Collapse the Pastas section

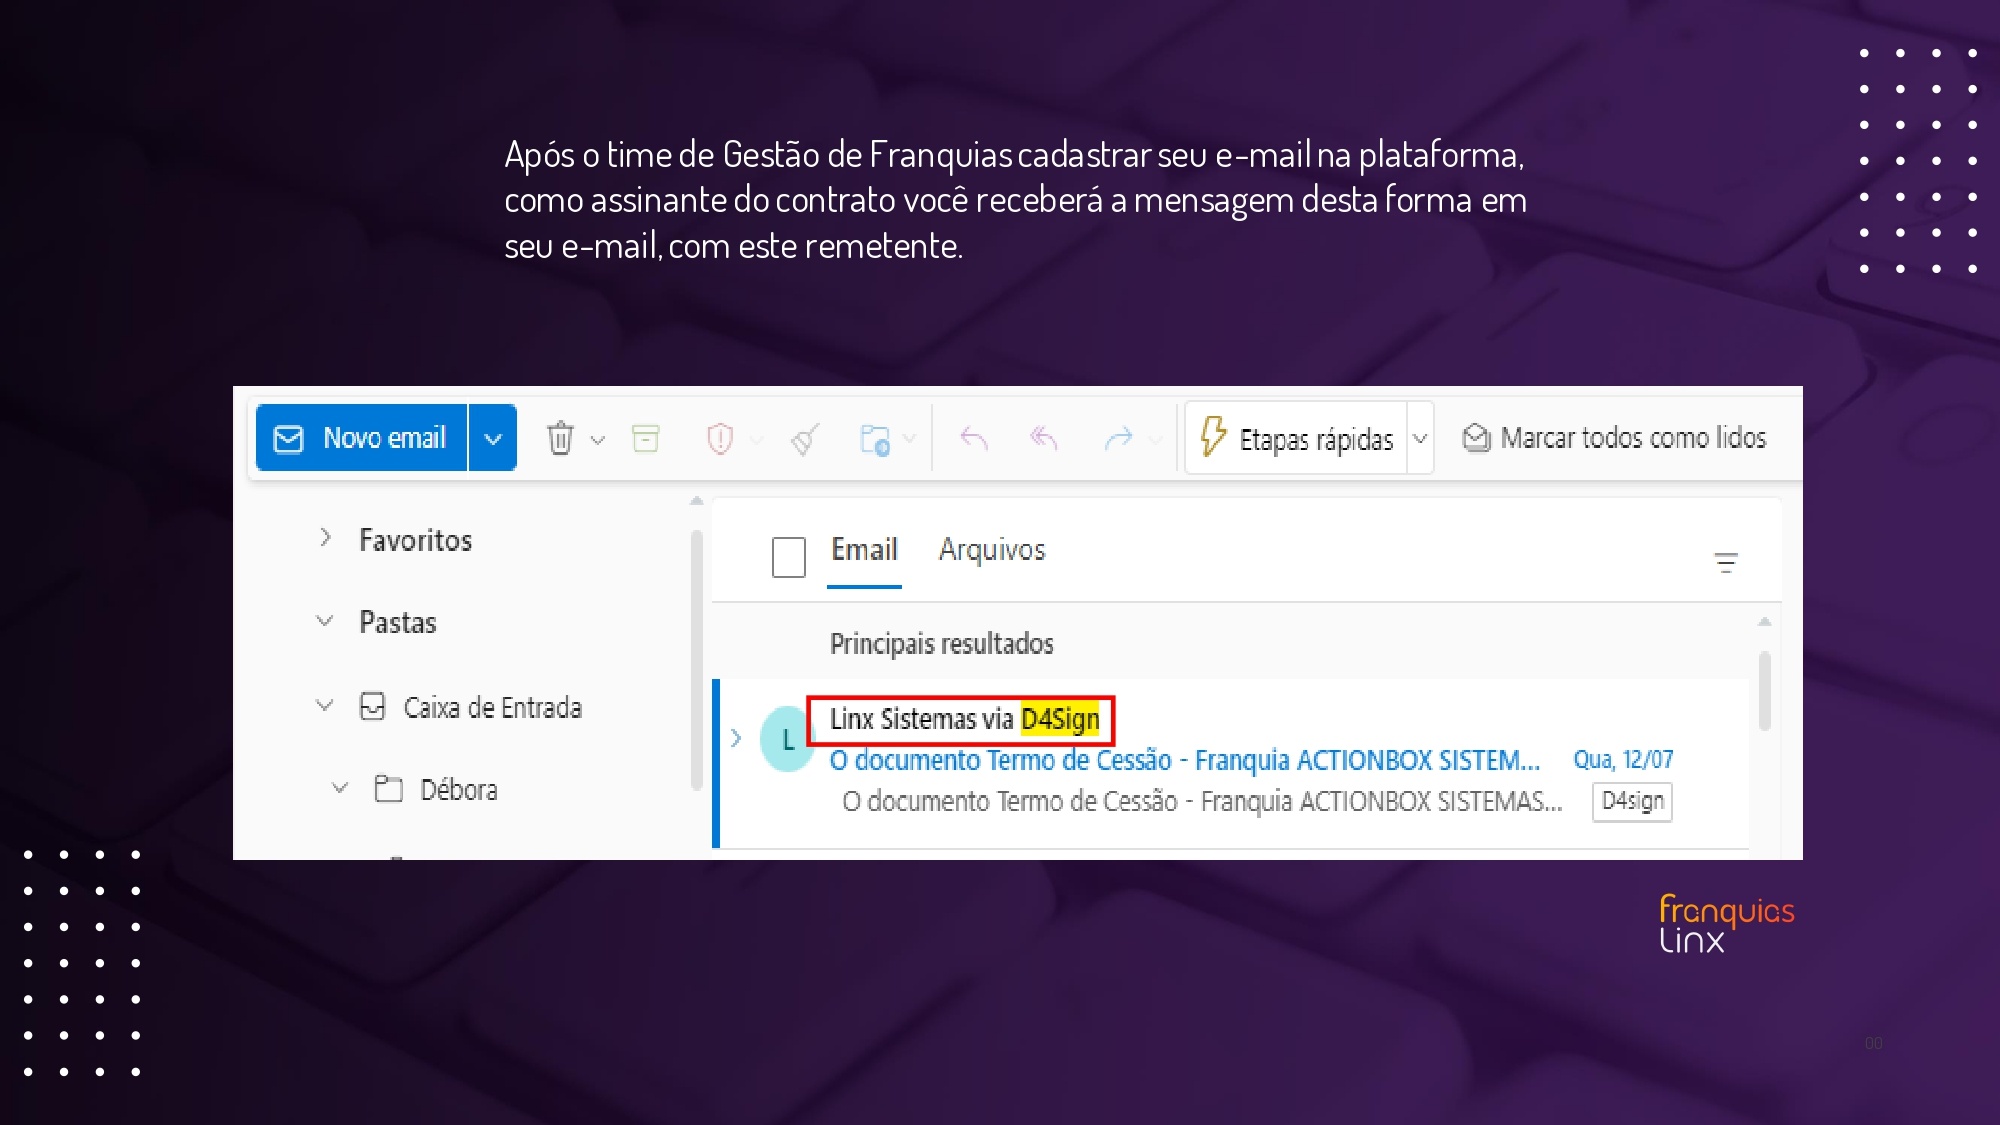coord(325,621)
